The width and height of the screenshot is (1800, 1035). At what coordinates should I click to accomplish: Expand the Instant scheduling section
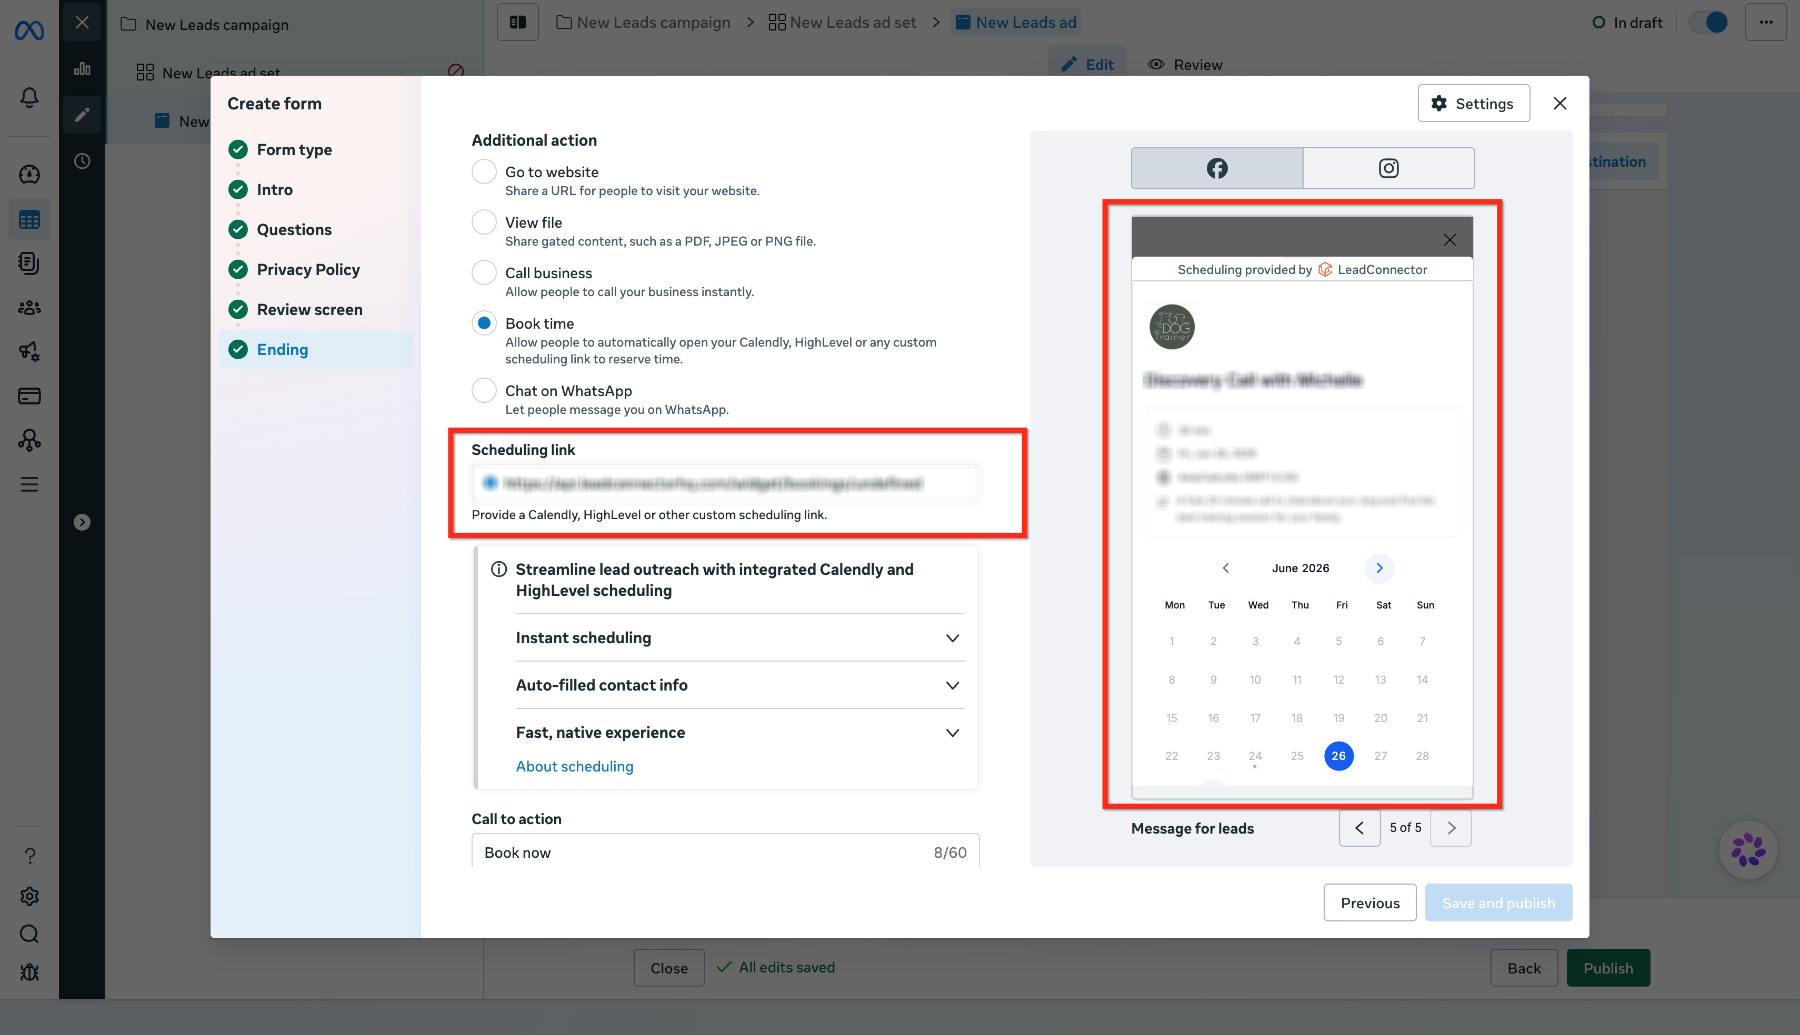coord(740,638)
